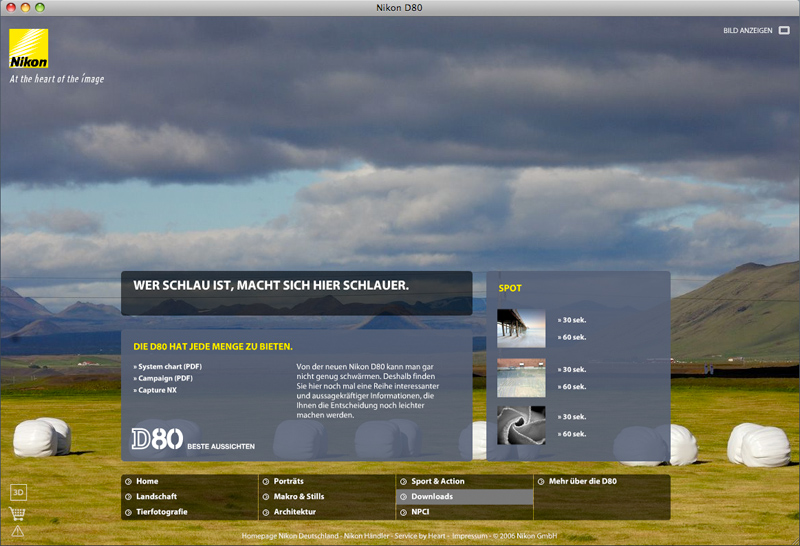Minimize the Nikon D80 window

tap(25, 7)
